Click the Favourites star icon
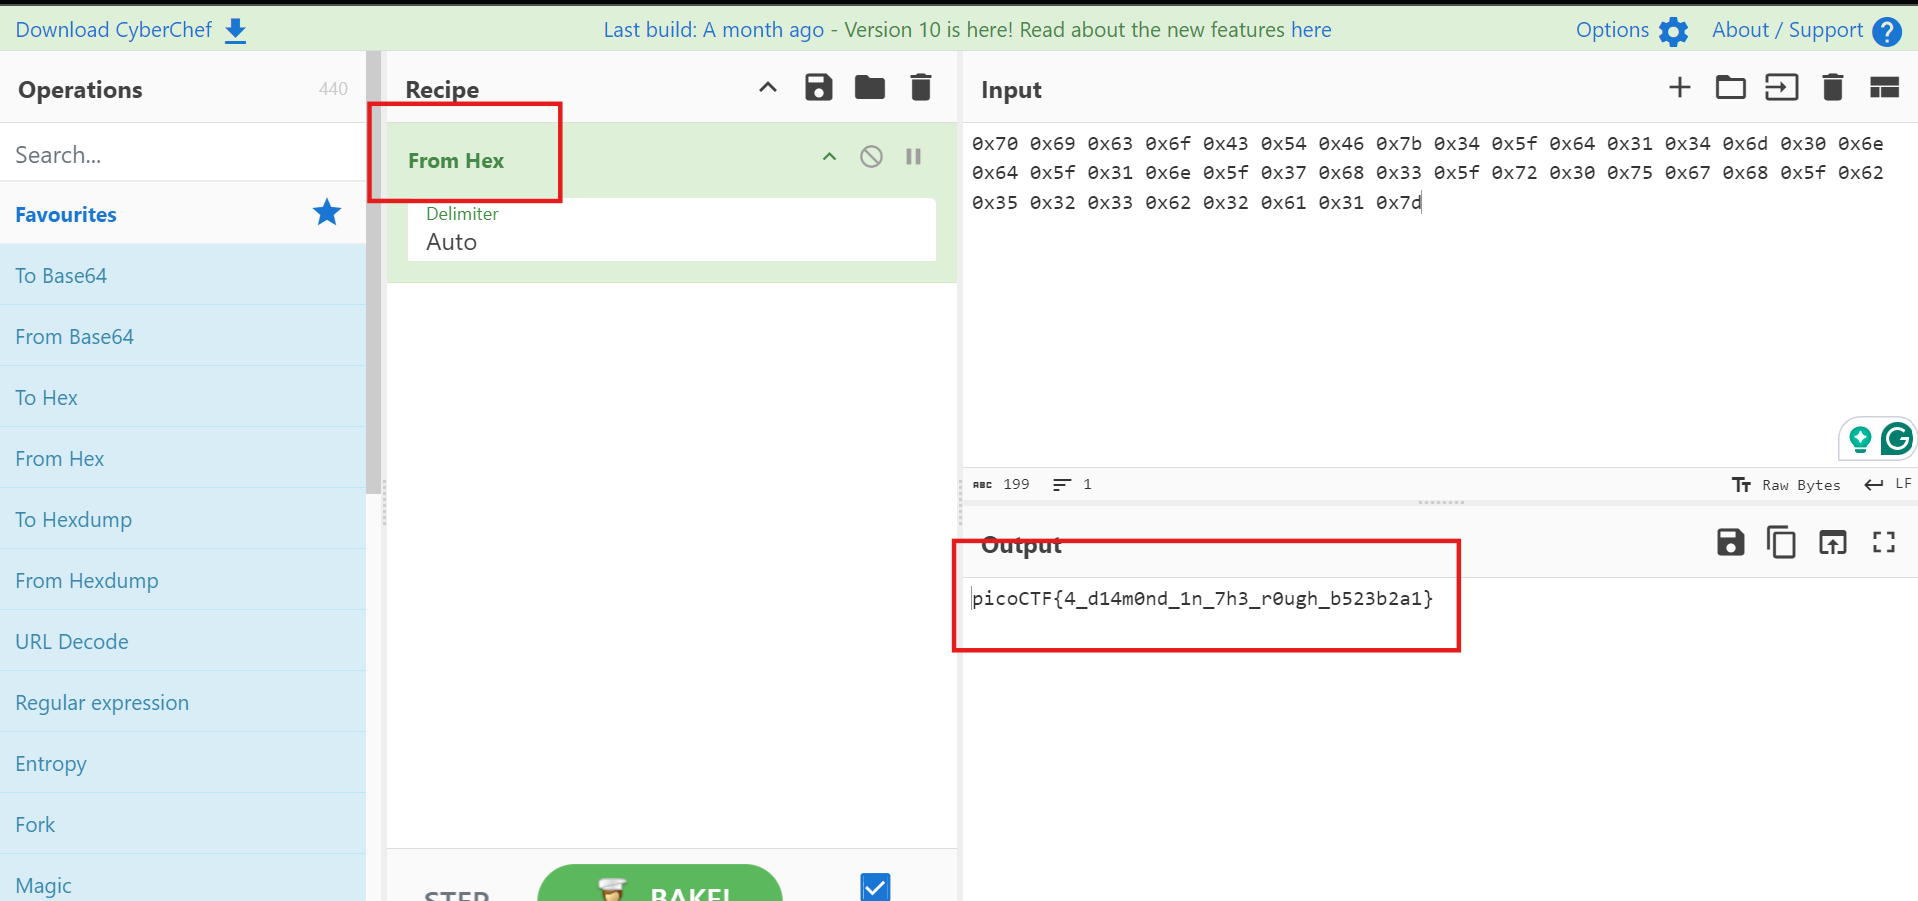 [327, 212]
